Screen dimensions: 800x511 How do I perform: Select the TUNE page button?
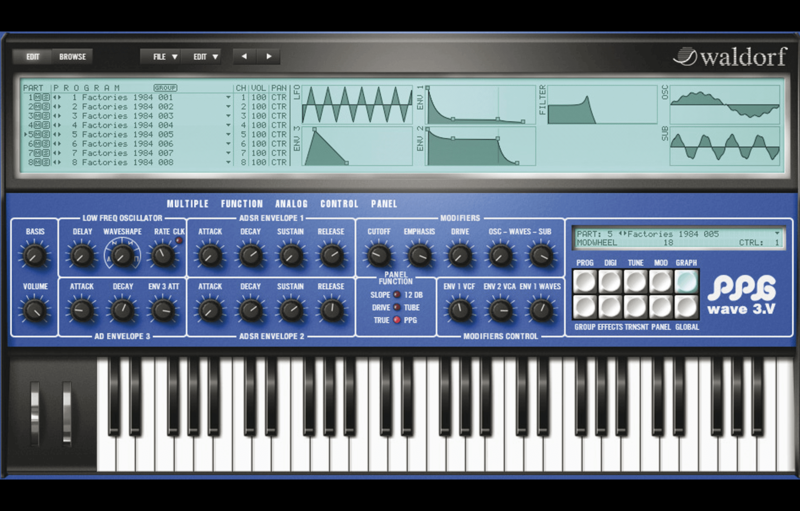tap(635, 281)
